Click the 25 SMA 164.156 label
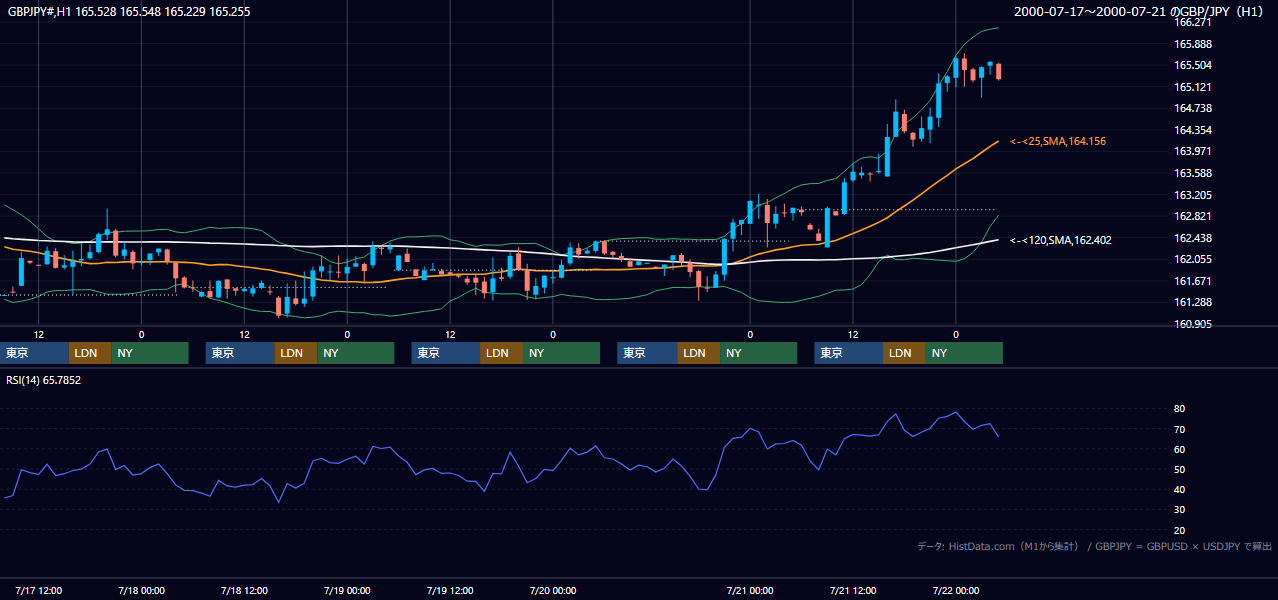The image size is (1278, 600). (1058, 142)
